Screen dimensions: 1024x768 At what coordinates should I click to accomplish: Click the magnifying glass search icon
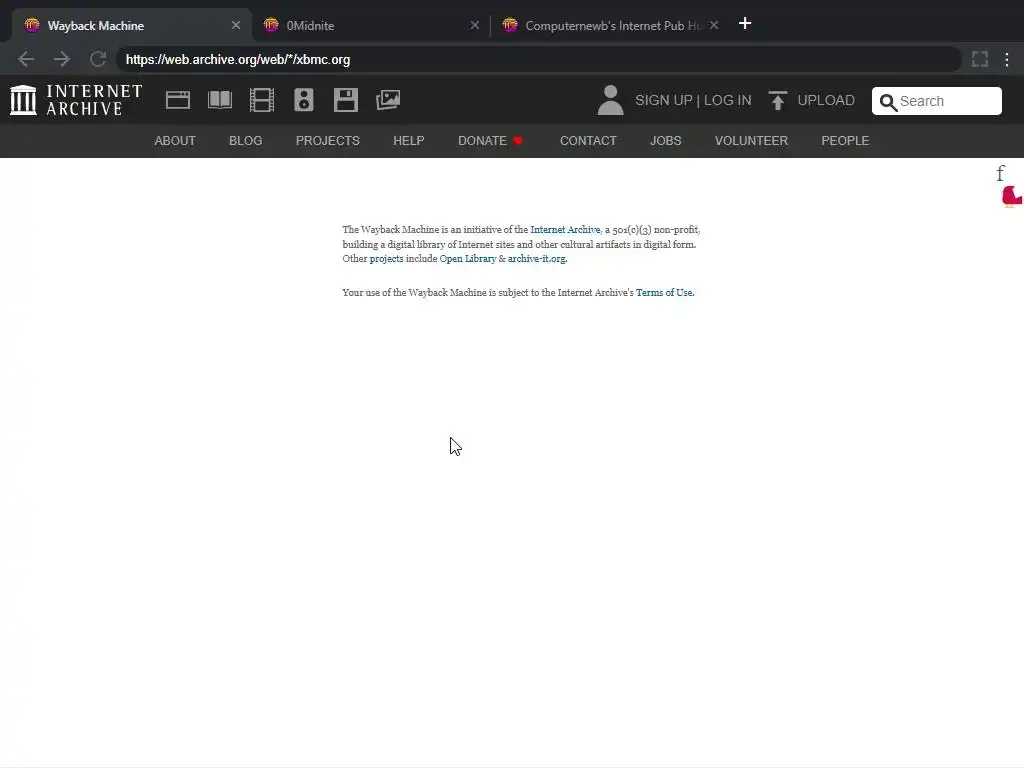pyautogui.click(x=888, y=102)
